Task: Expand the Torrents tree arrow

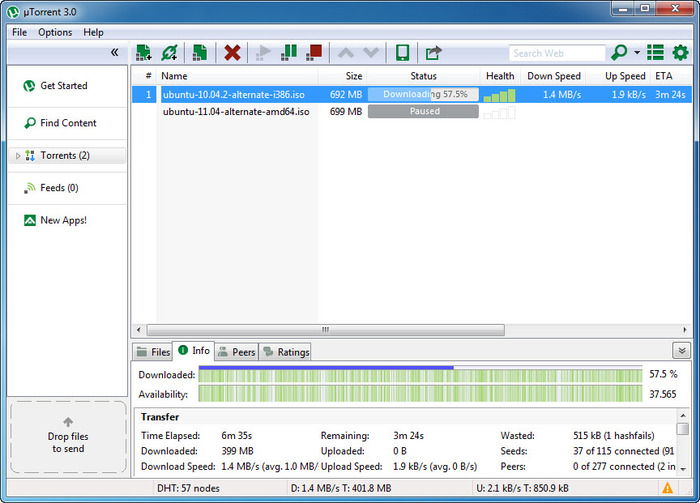Action: click(x=18, y=156)
